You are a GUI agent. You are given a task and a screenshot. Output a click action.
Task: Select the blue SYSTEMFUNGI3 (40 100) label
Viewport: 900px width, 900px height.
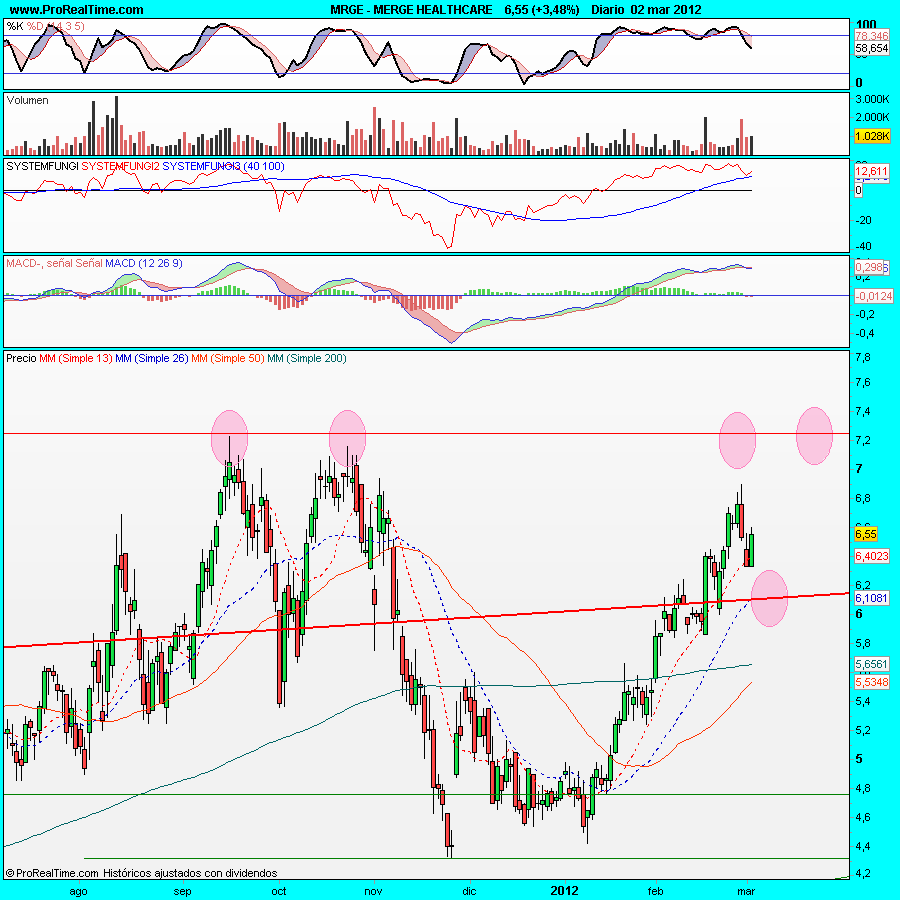(223, 166)
